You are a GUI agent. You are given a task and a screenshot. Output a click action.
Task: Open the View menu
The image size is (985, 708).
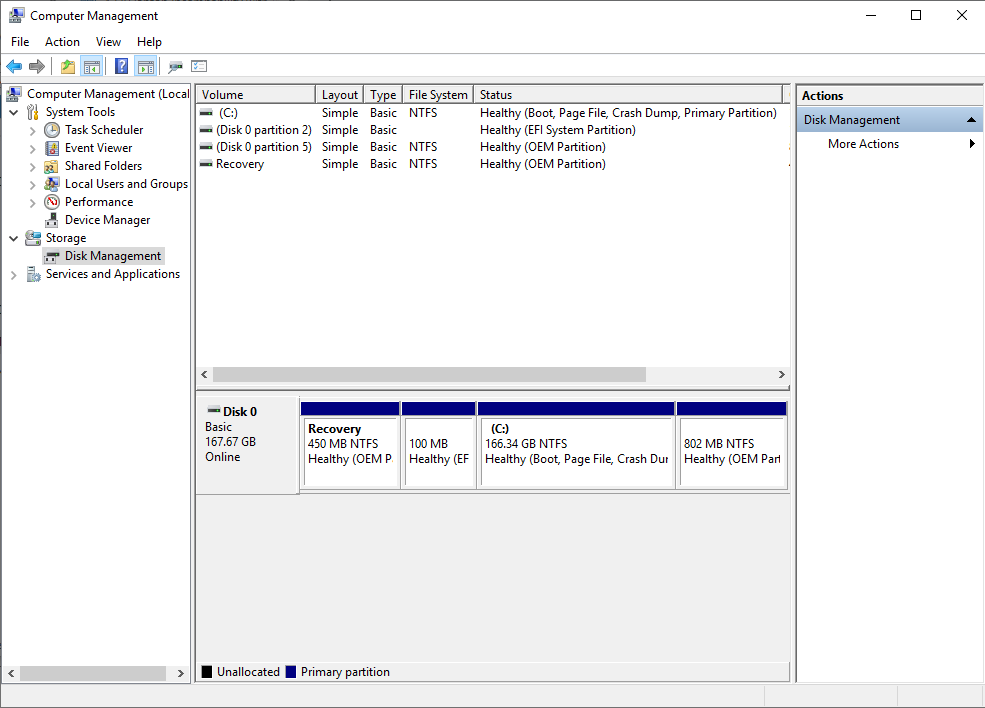click(x=108, y=42)
